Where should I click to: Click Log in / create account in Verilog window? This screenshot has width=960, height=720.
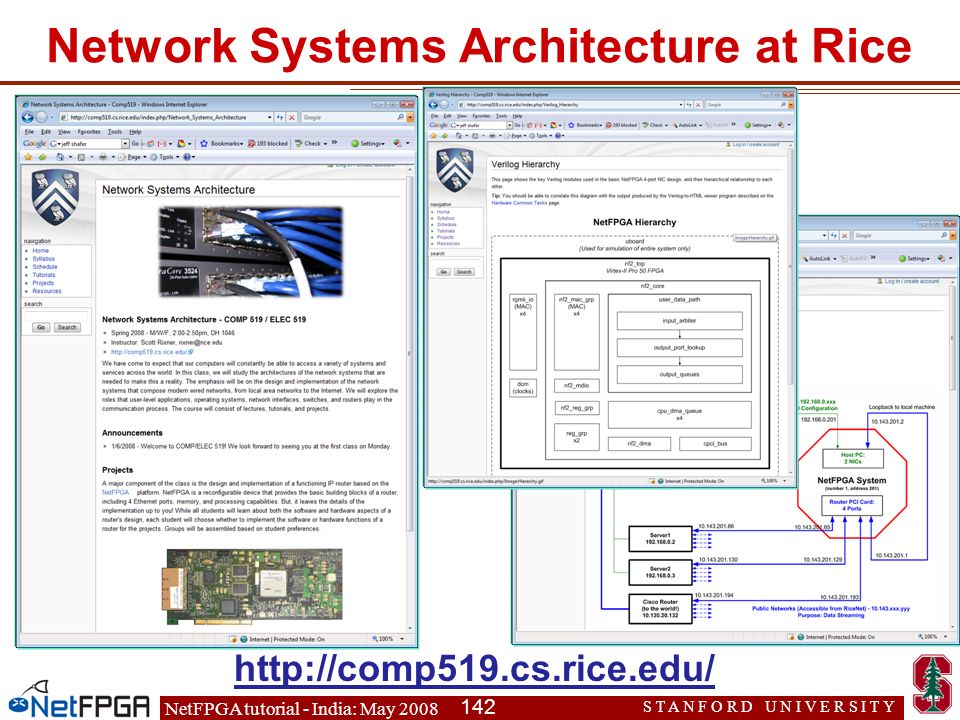click(x=755, y=144)
